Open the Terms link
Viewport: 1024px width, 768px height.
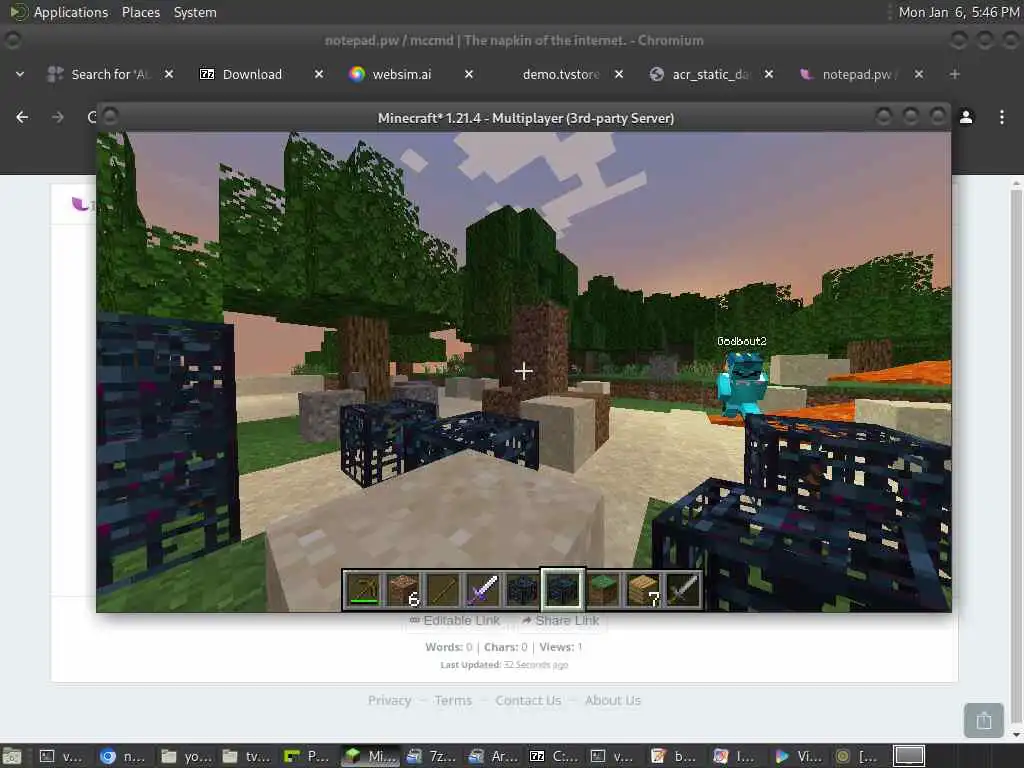pyautogui.click(x=453, y=700)
